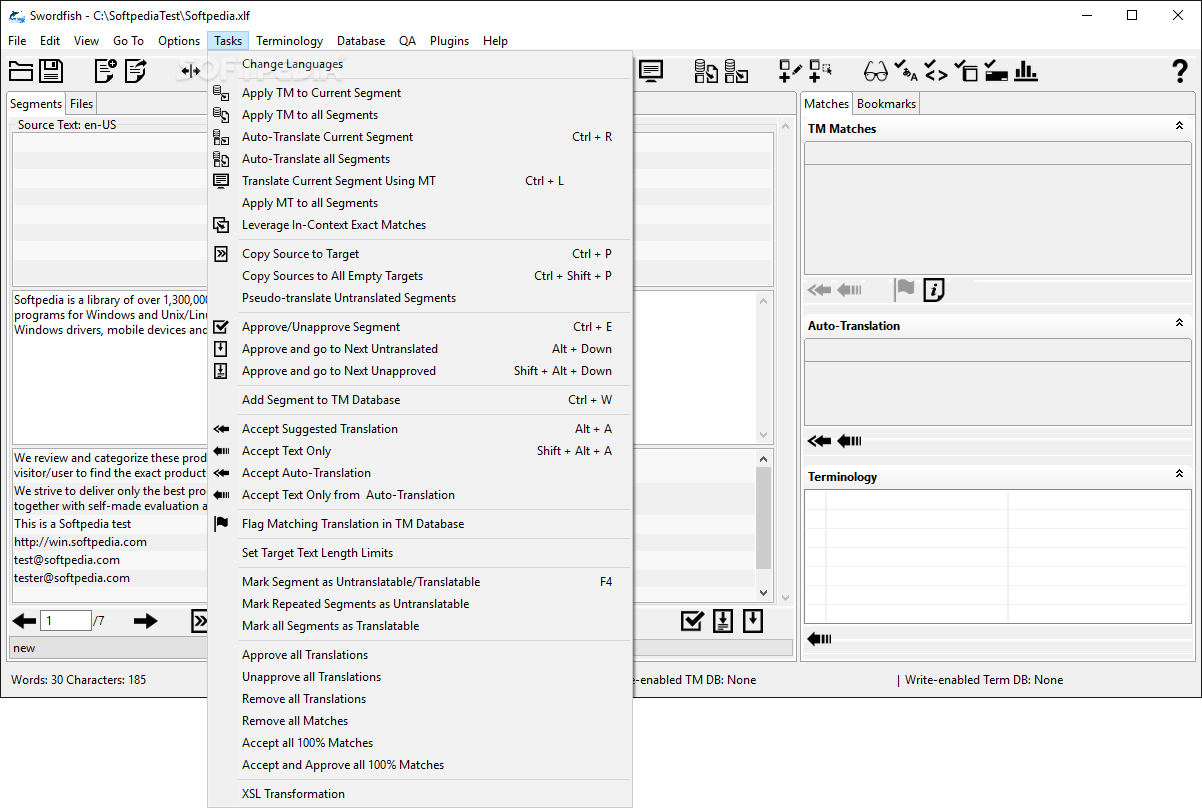This screenshot has height=808, width=1202.
Task: Click the monitor machine translation toolbar icon
Action: pyautogui.click(x=651, y=71)
